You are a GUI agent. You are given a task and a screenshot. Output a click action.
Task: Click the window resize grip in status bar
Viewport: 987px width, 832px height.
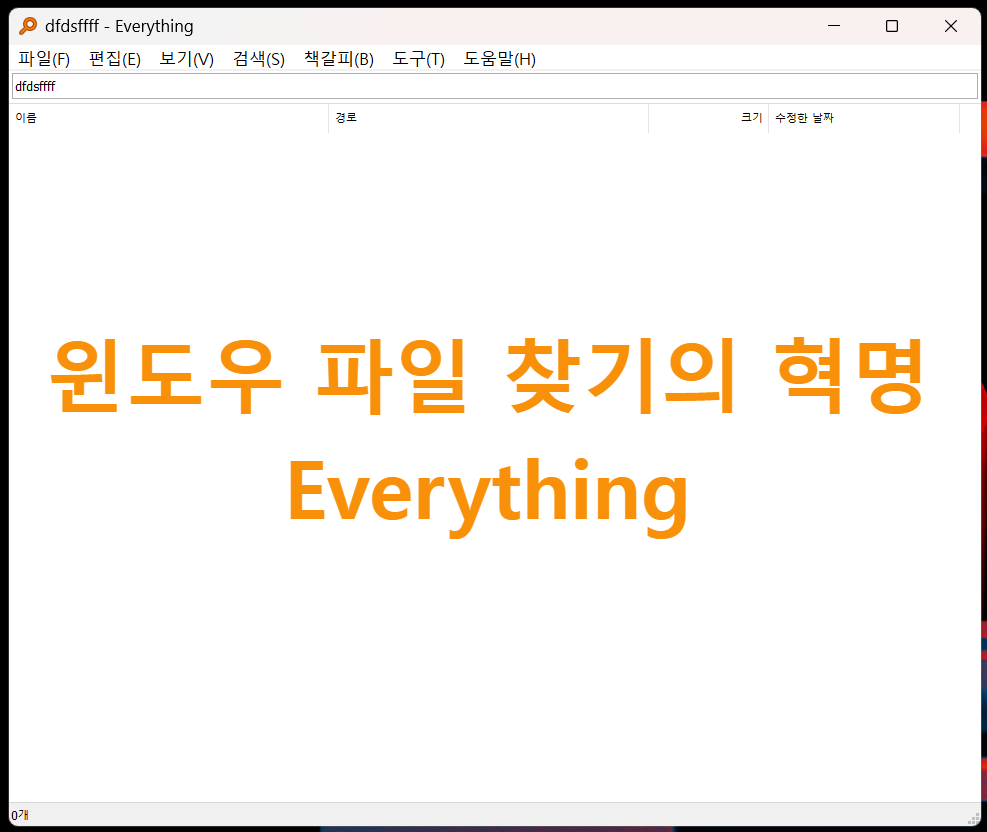pos(973,818)
